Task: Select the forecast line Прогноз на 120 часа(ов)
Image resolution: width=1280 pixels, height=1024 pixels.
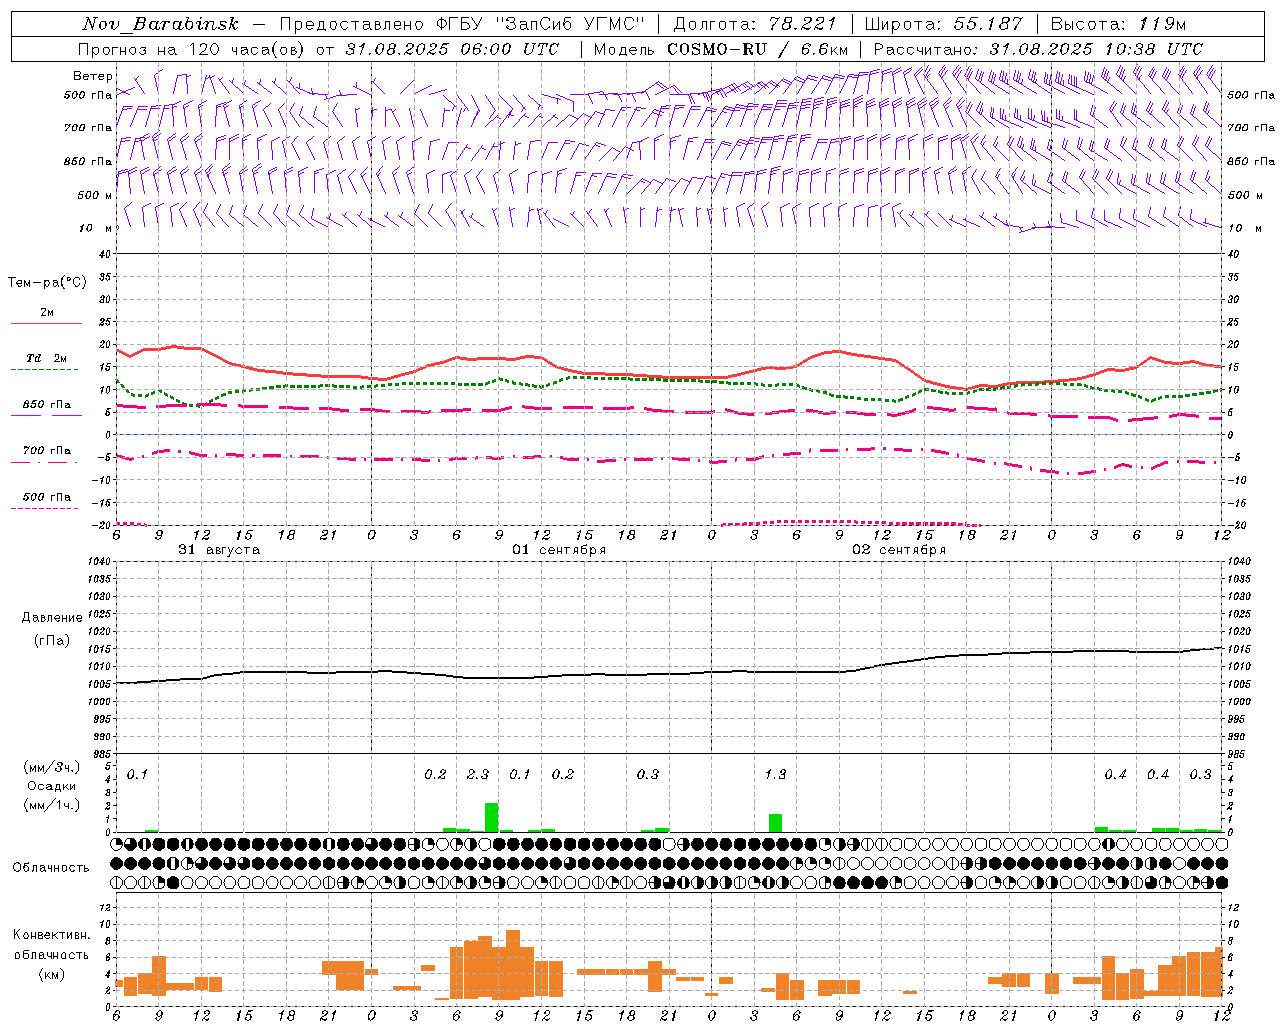Action: tap(193, 49)
